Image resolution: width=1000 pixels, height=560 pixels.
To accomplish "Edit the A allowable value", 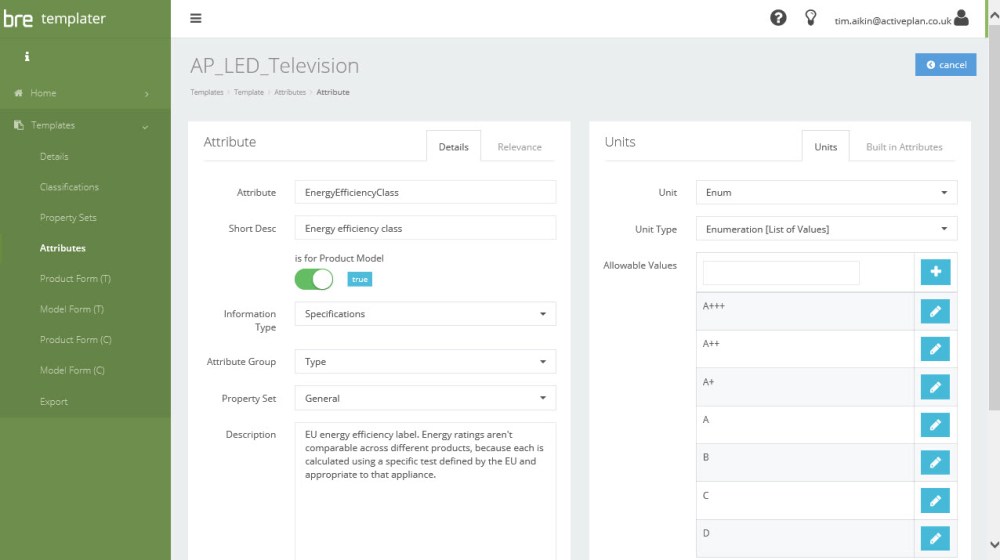I will [x=935, y=425].
